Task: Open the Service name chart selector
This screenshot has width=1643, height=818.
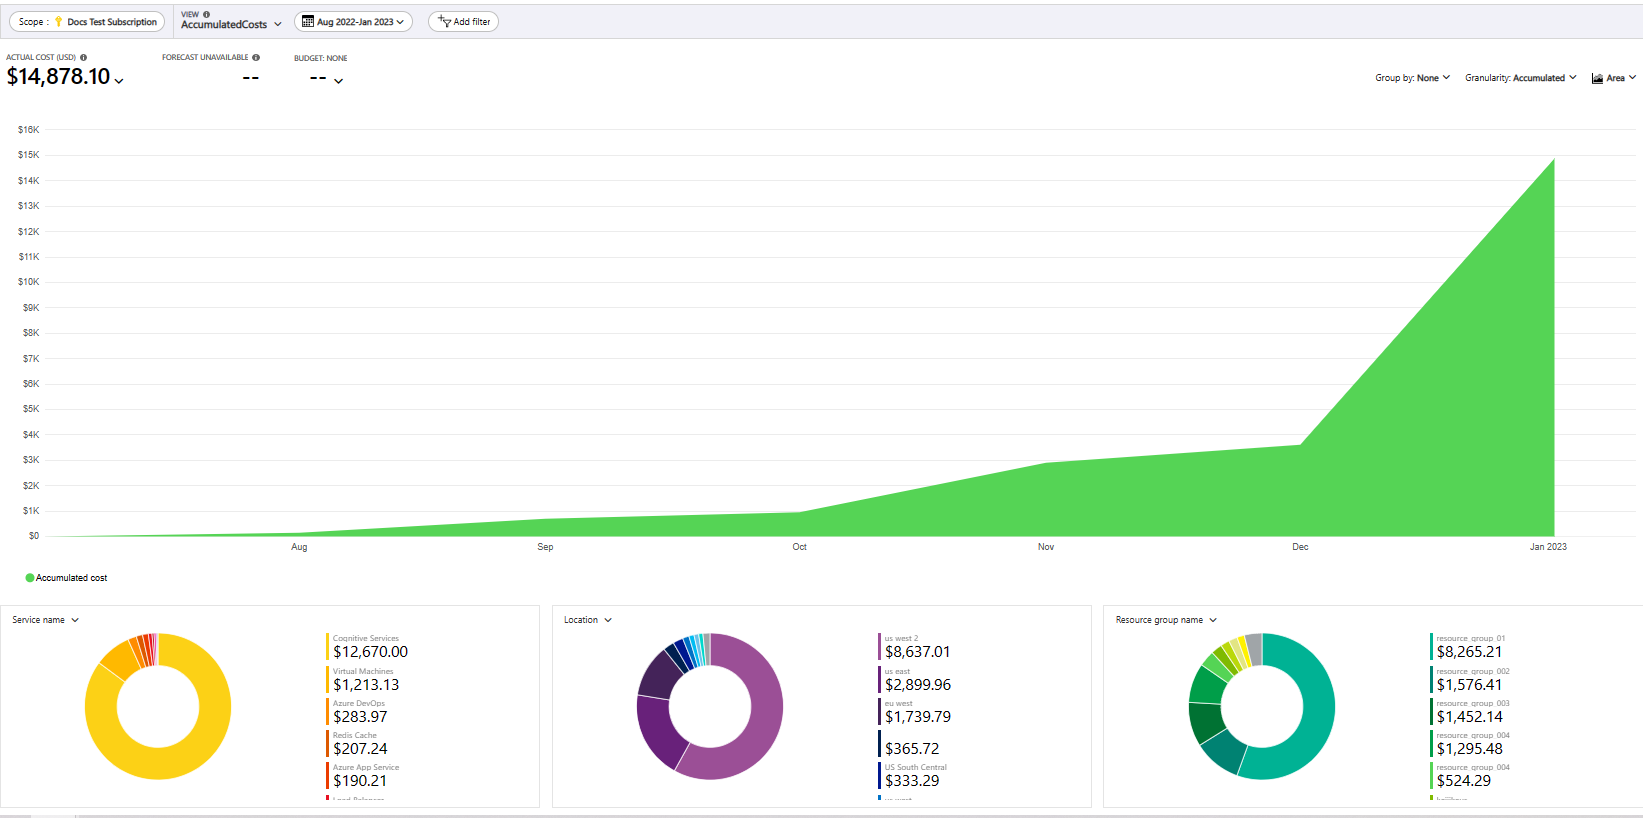Action: [x=45, y=620]
